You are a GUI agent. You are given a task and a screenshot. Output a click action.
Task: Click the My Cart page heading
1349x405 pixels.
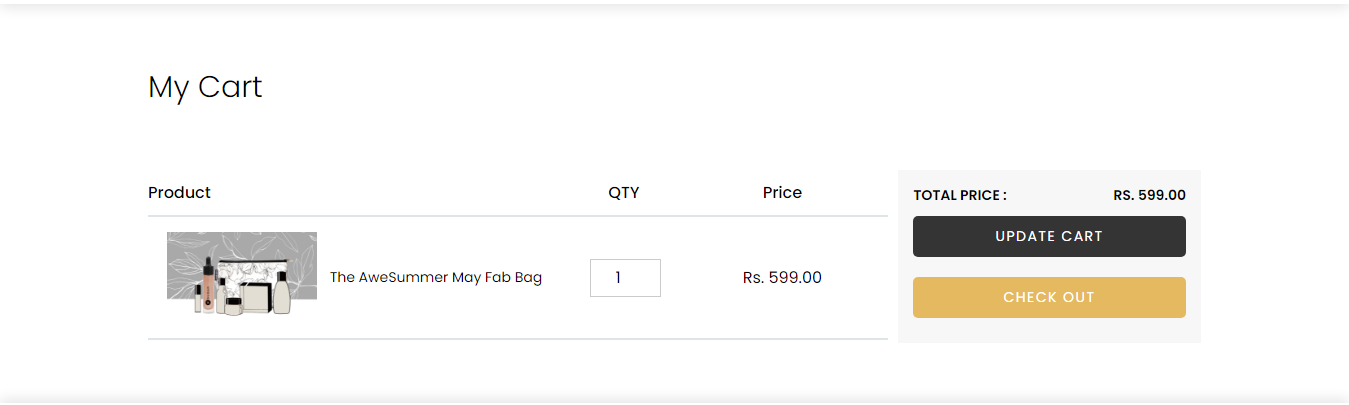[205, 87]
